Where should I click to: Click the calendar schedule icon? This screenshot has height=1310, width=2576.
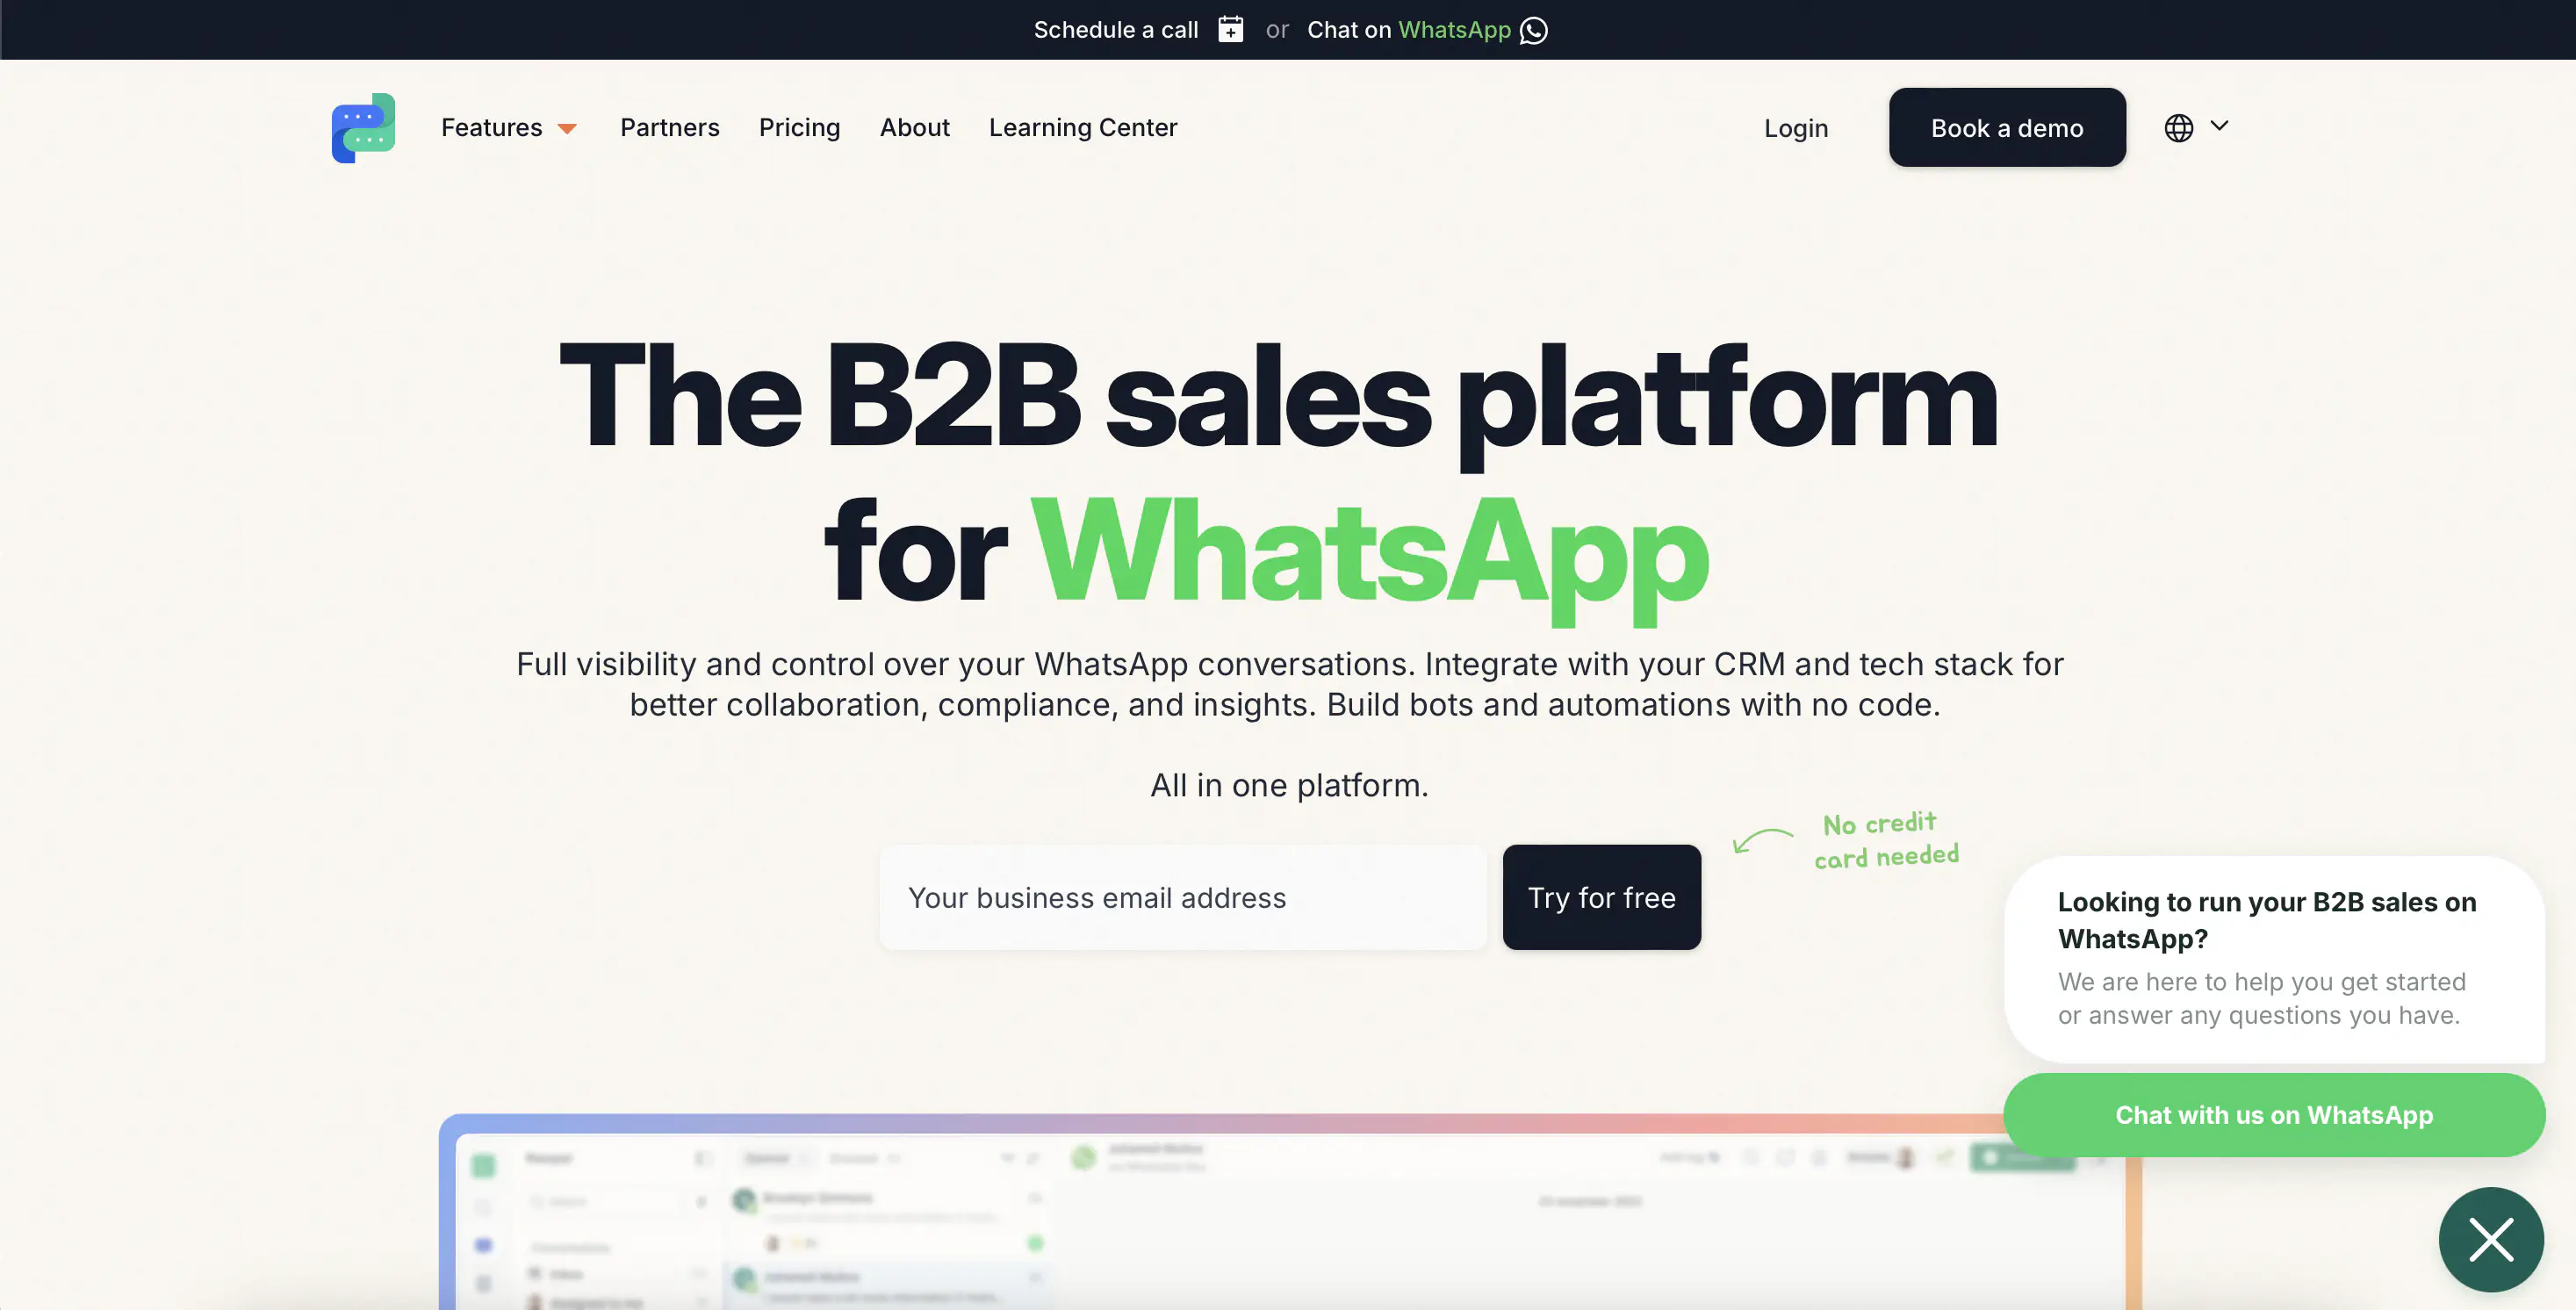[1229, 28]
